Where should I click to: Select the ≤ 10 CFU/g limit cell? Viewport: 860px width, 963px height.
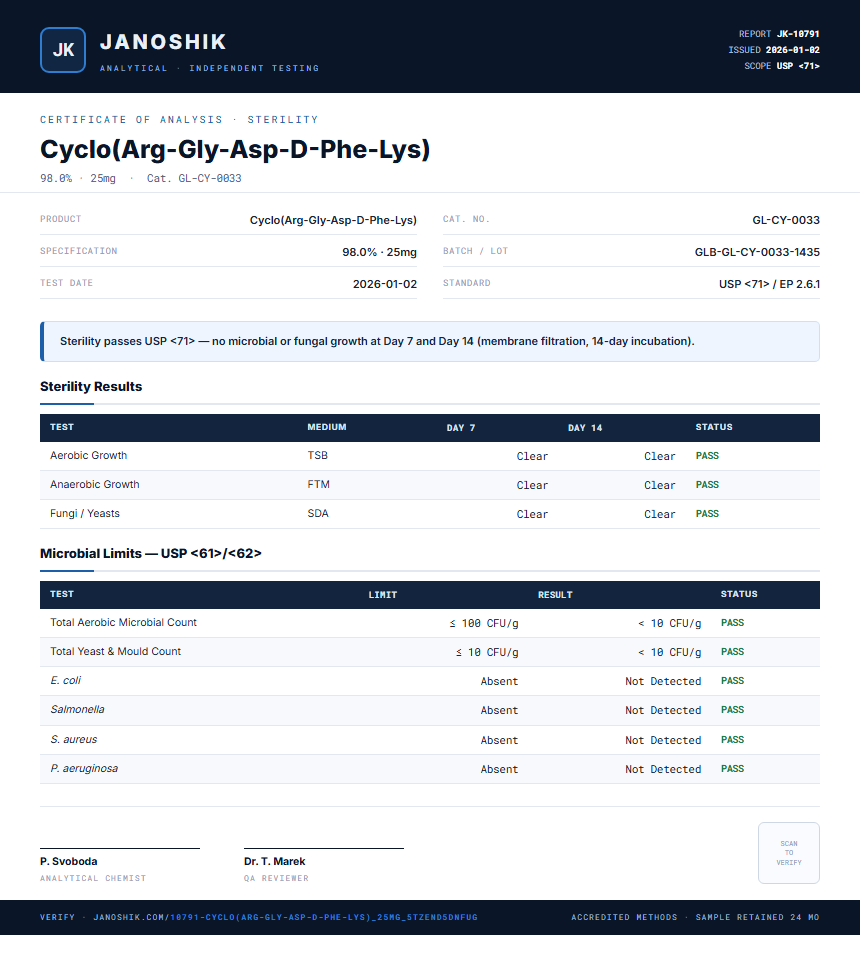[487, 652]
